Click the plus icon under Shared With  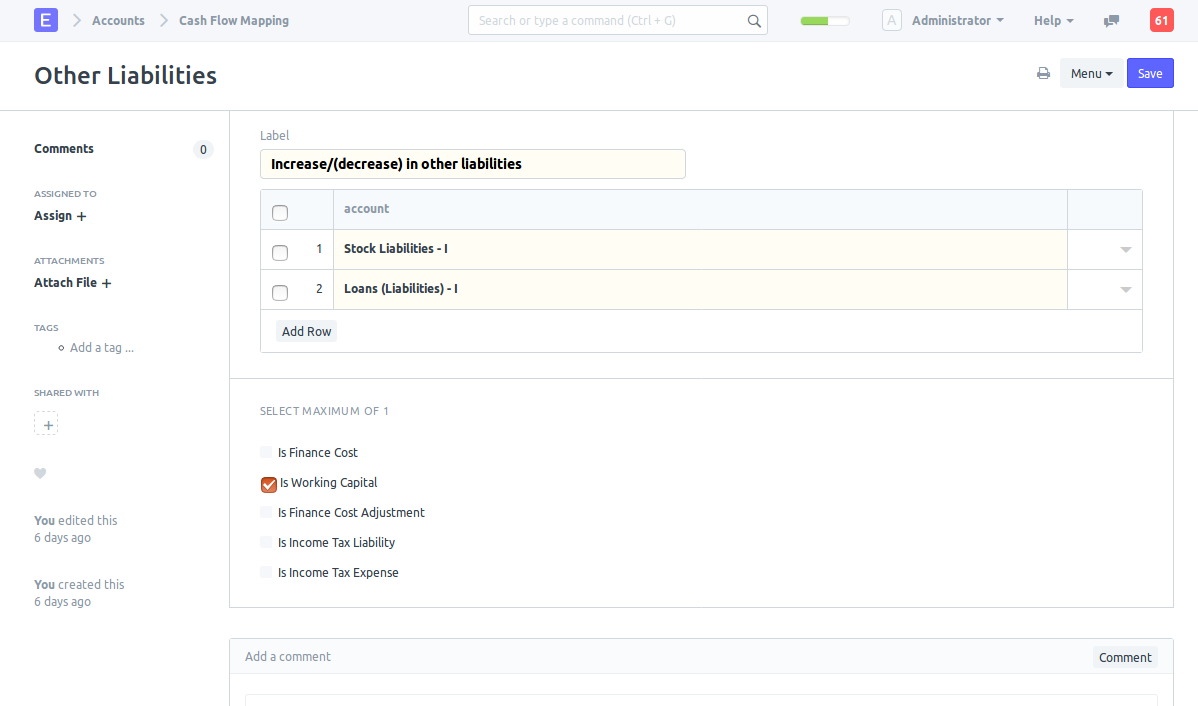[46, 424]
